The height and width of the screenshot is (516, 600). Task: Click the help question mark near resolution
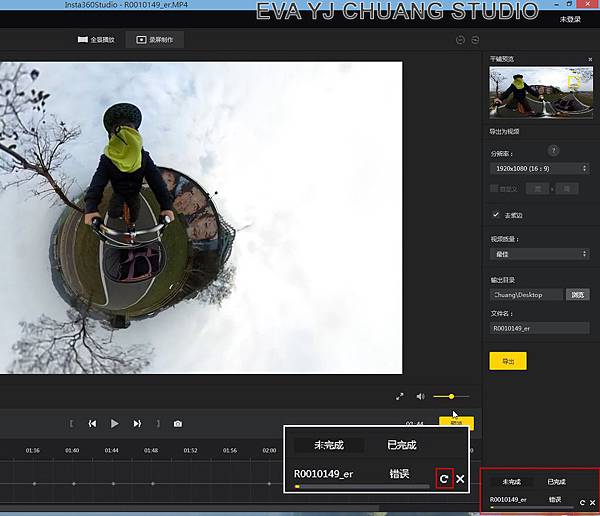pyautogui.click(x=553, y=150)
